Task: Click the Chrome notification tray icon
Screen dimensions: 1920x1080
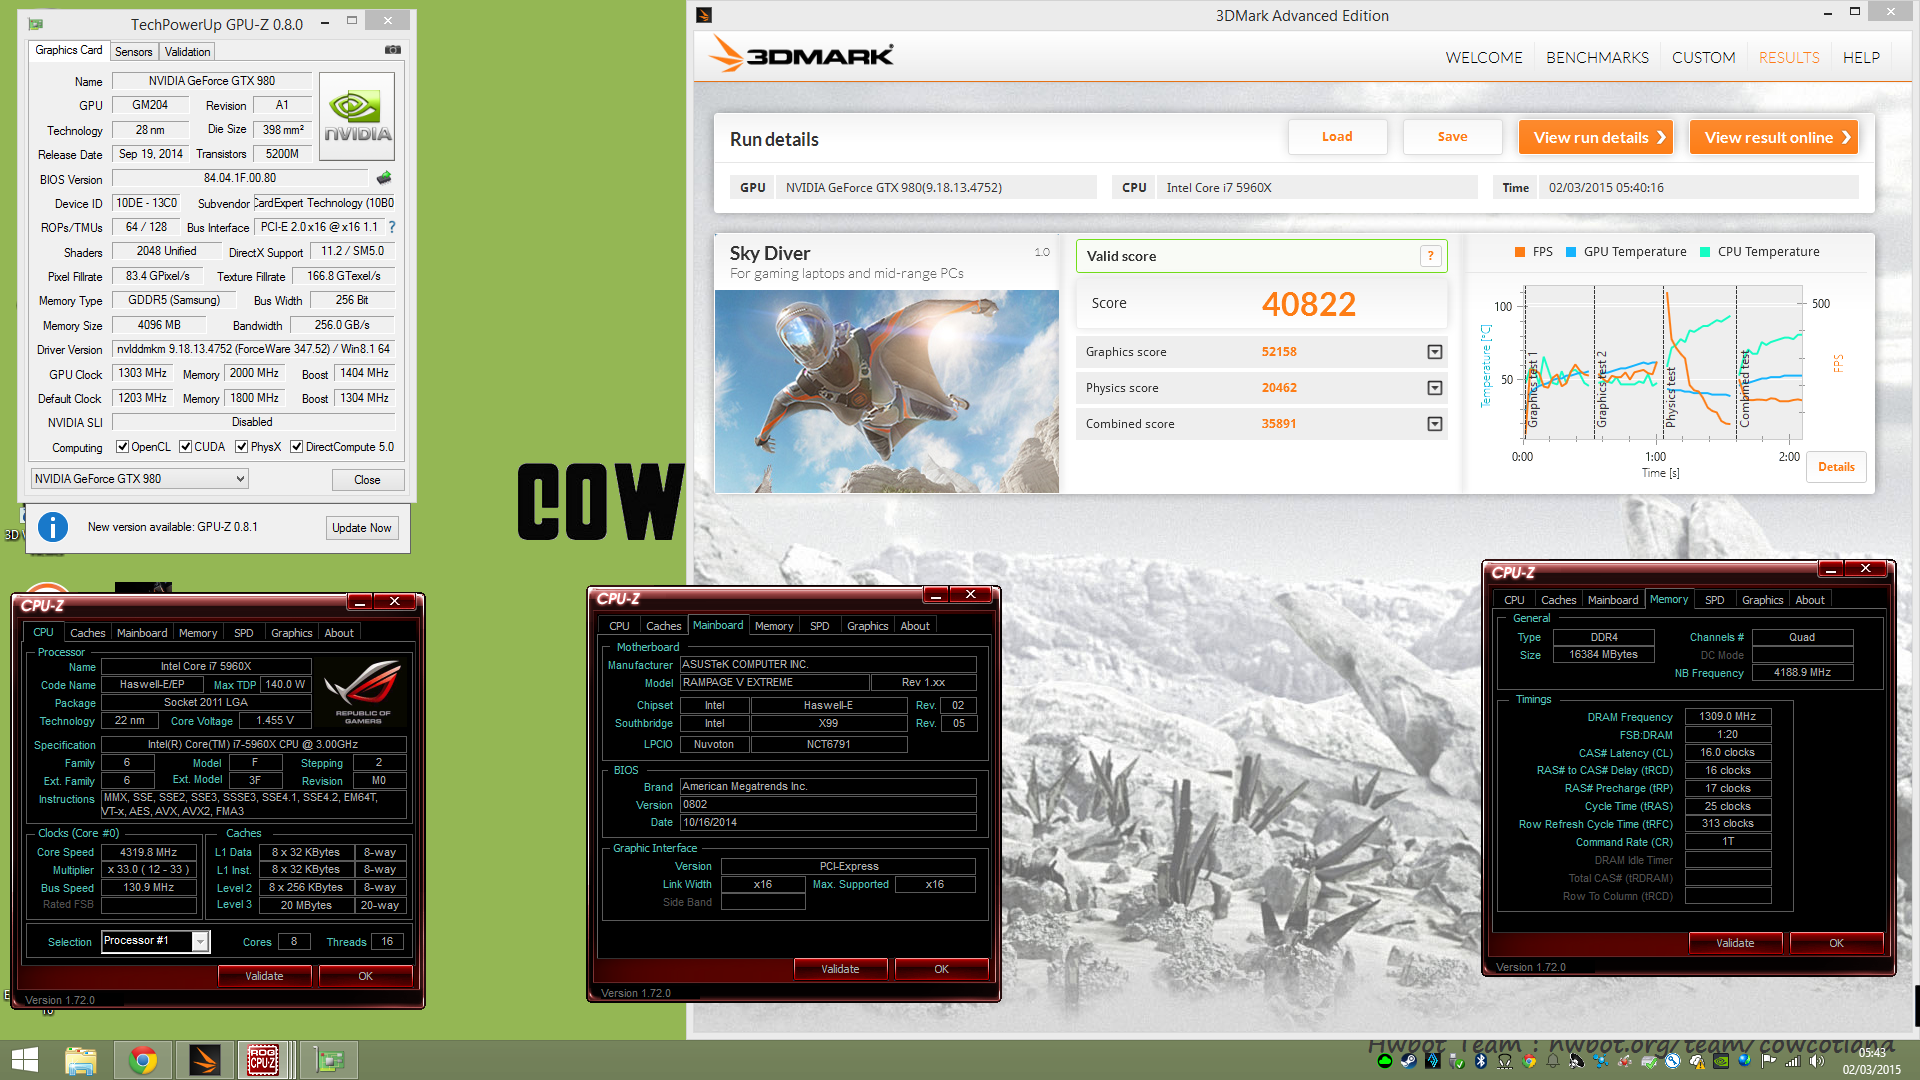Action: coord(1529,1061)
